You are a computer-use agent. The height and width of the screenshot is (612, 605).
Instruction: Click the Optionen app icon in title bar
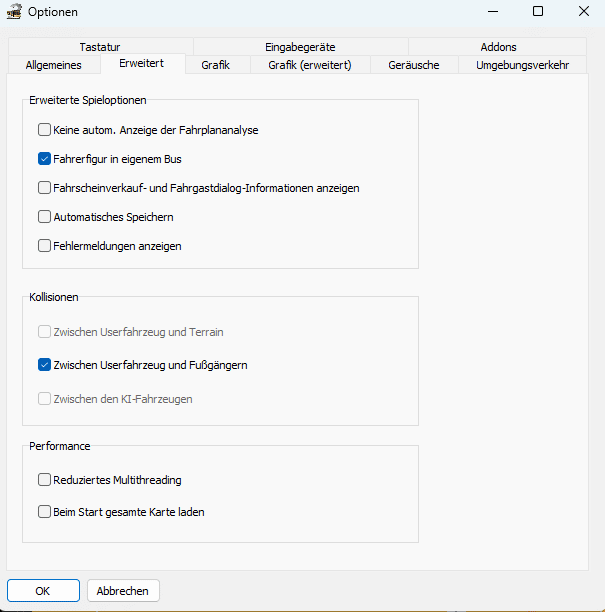(14, 12)
